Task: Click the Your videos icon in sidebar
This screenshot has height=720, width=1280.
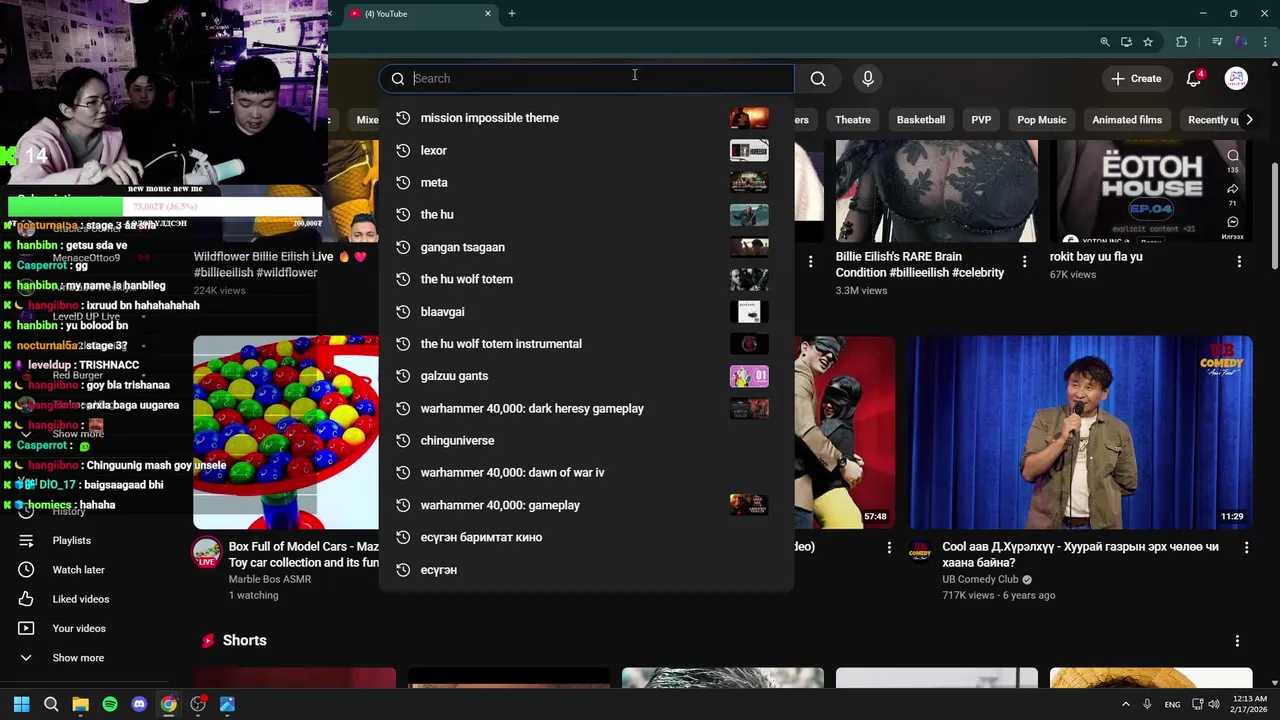Action: [x=26, y=629]
